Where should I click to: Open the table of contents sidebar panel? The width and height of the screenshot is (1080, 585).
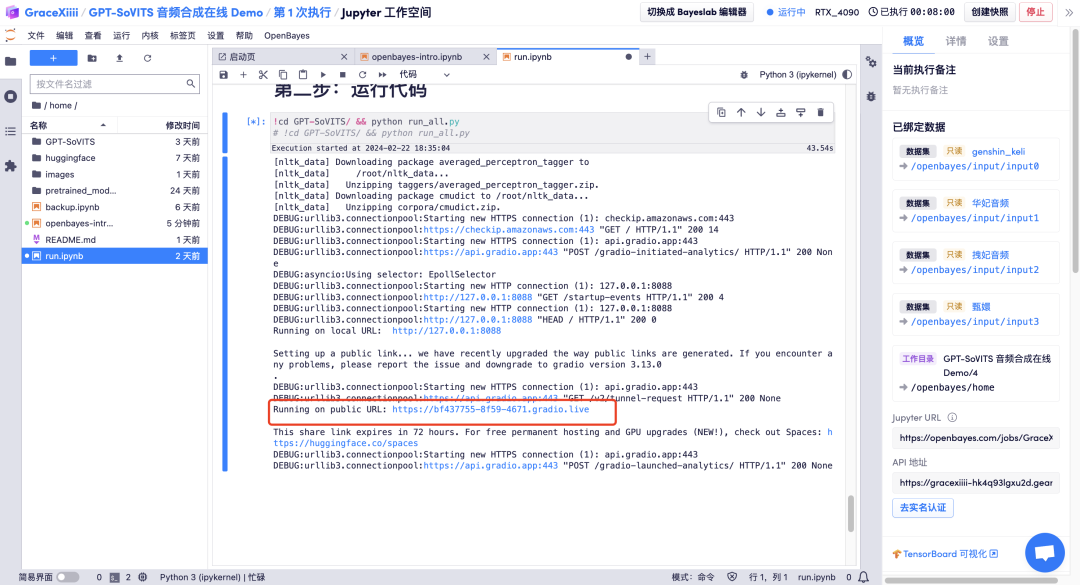[10, 131]
